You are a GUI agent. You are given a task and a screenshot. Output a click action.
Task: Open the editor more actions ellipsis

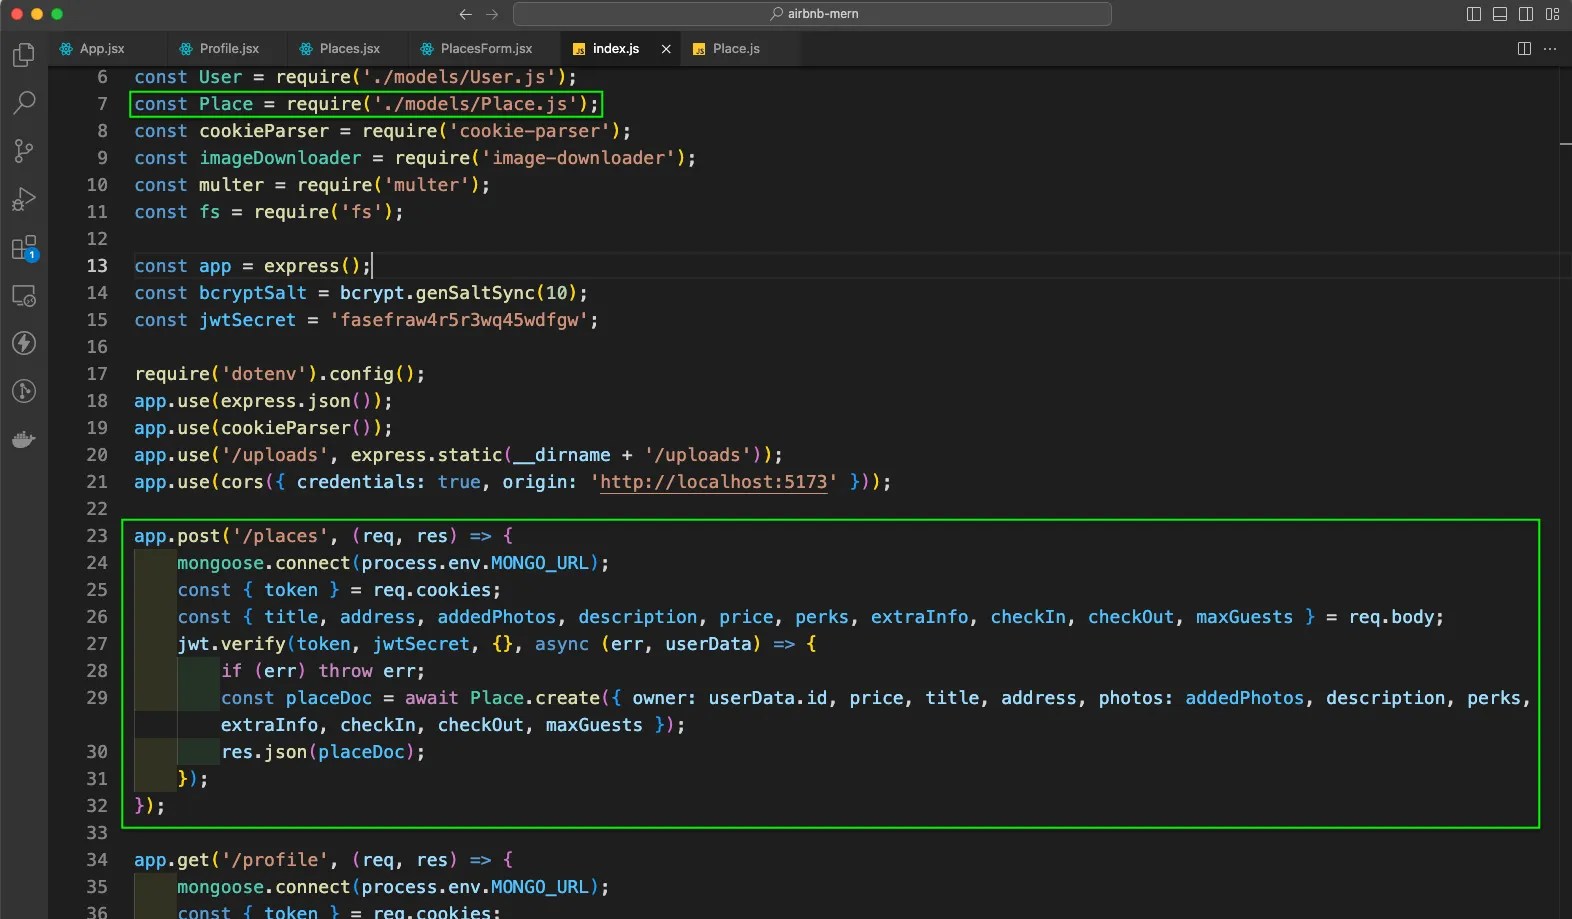tap(1550, 48)
